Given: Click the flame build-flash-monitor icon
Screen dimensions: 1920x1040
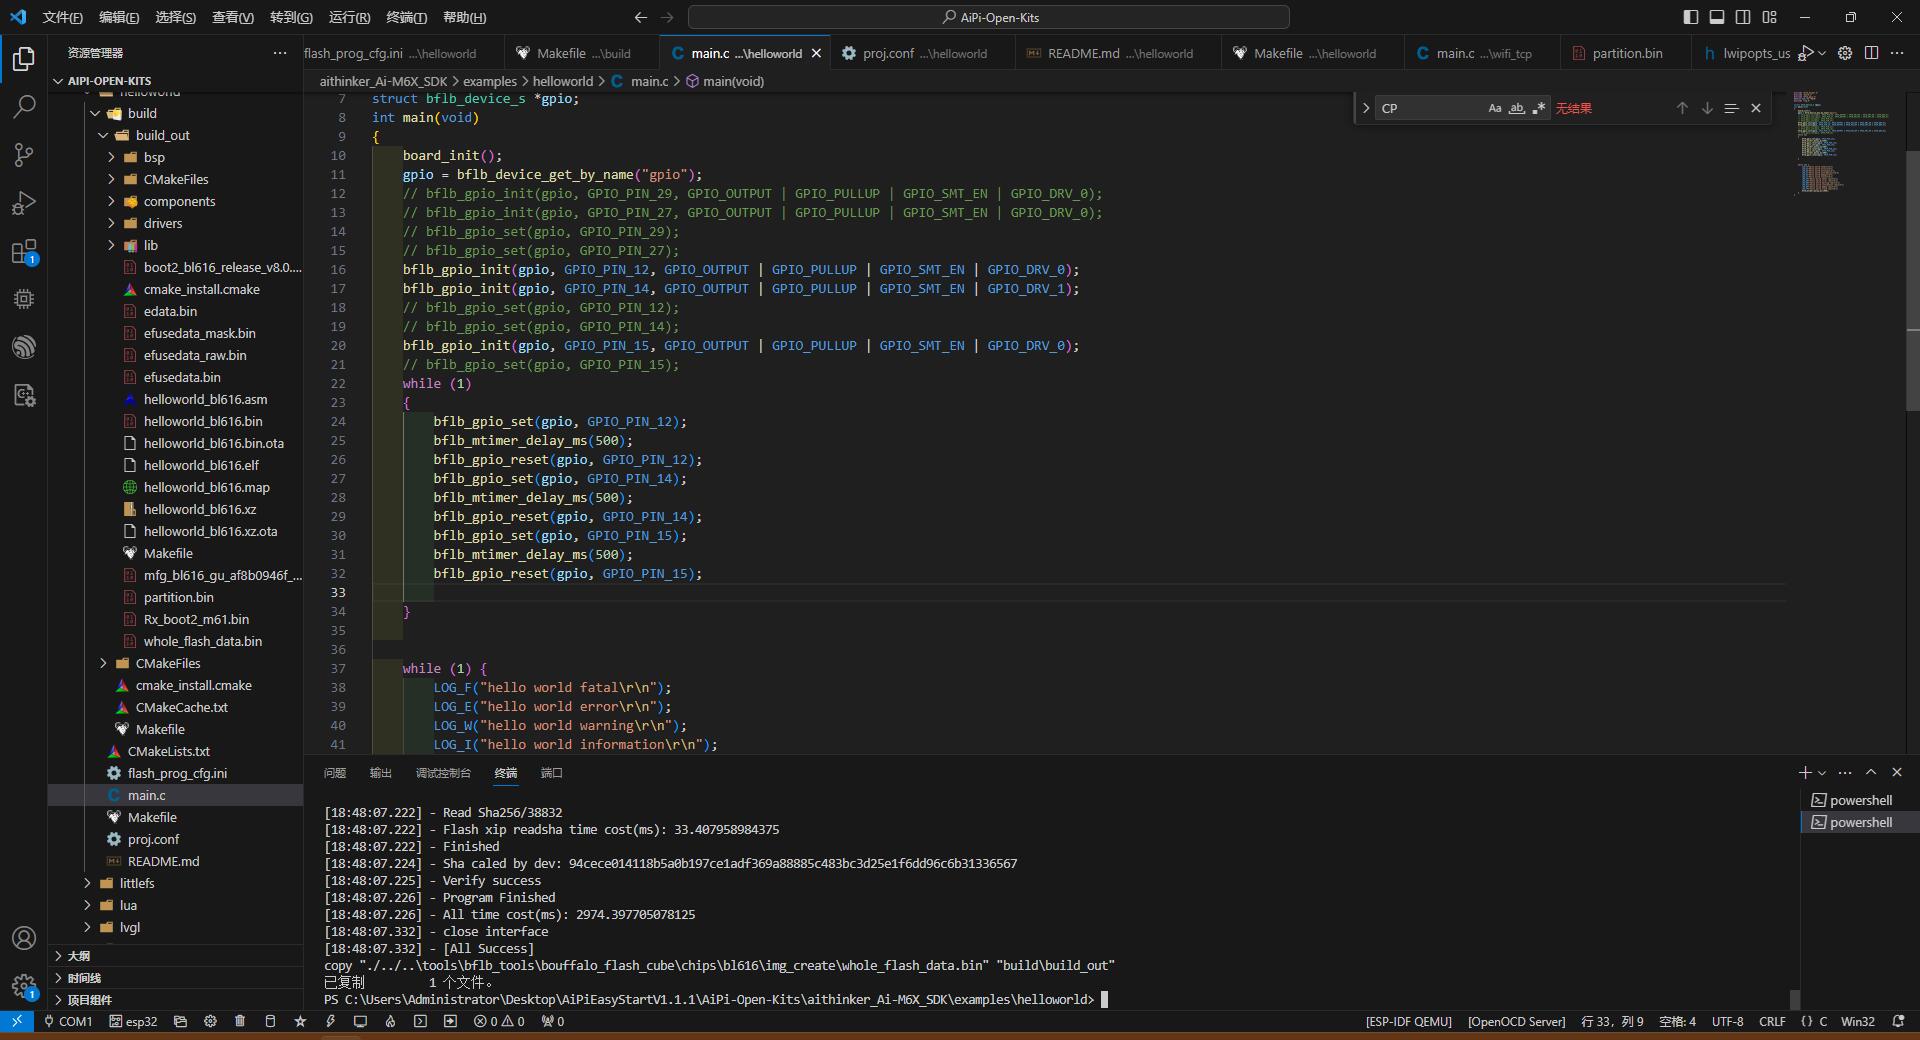Looking at the screenshot, I should point(390,1021).
